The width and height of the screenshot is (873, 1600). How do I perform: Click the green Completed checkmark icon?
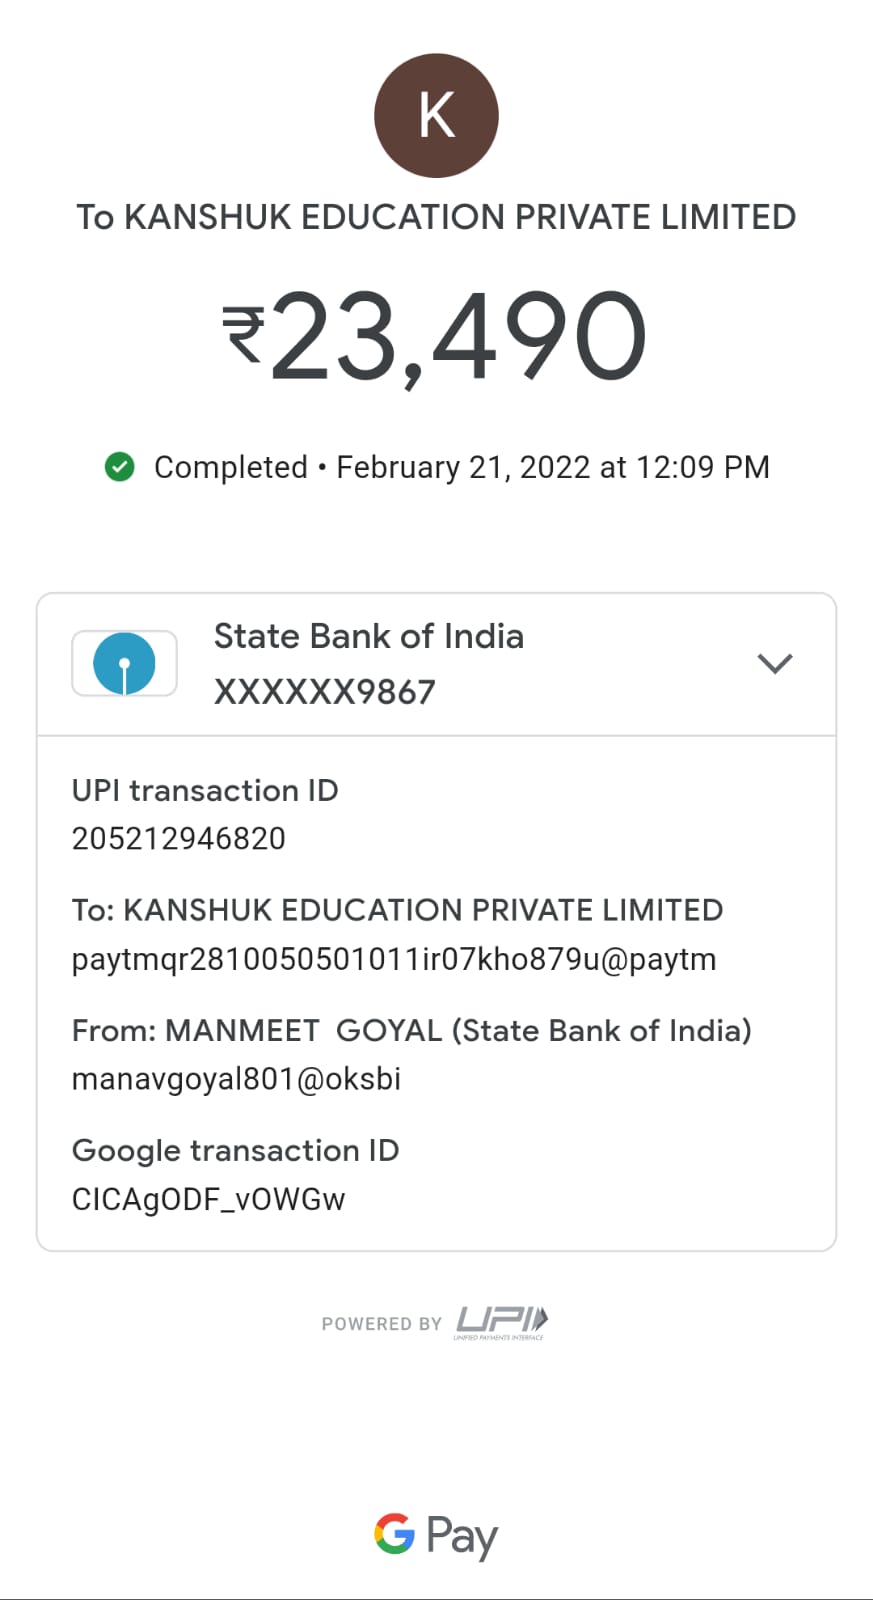tap(120, 467)
